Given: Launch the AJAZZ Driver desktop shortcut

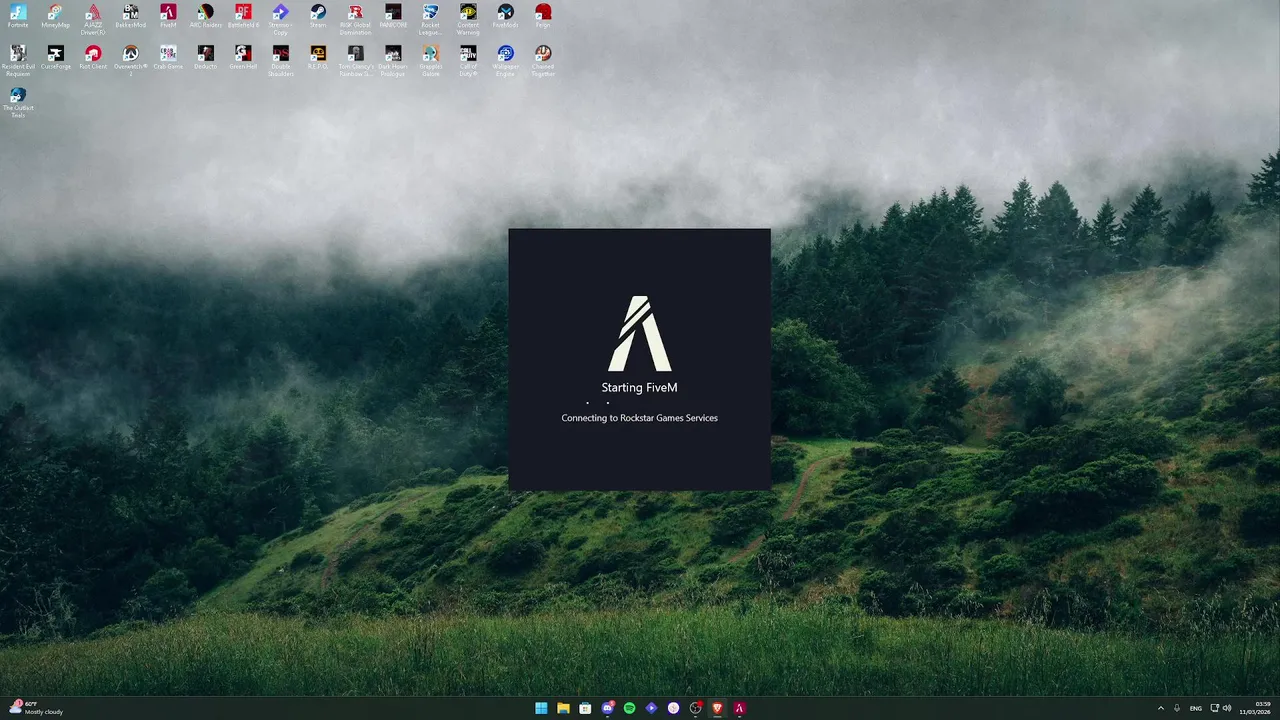Looking at the screenshot, I should tap(93, 19).
